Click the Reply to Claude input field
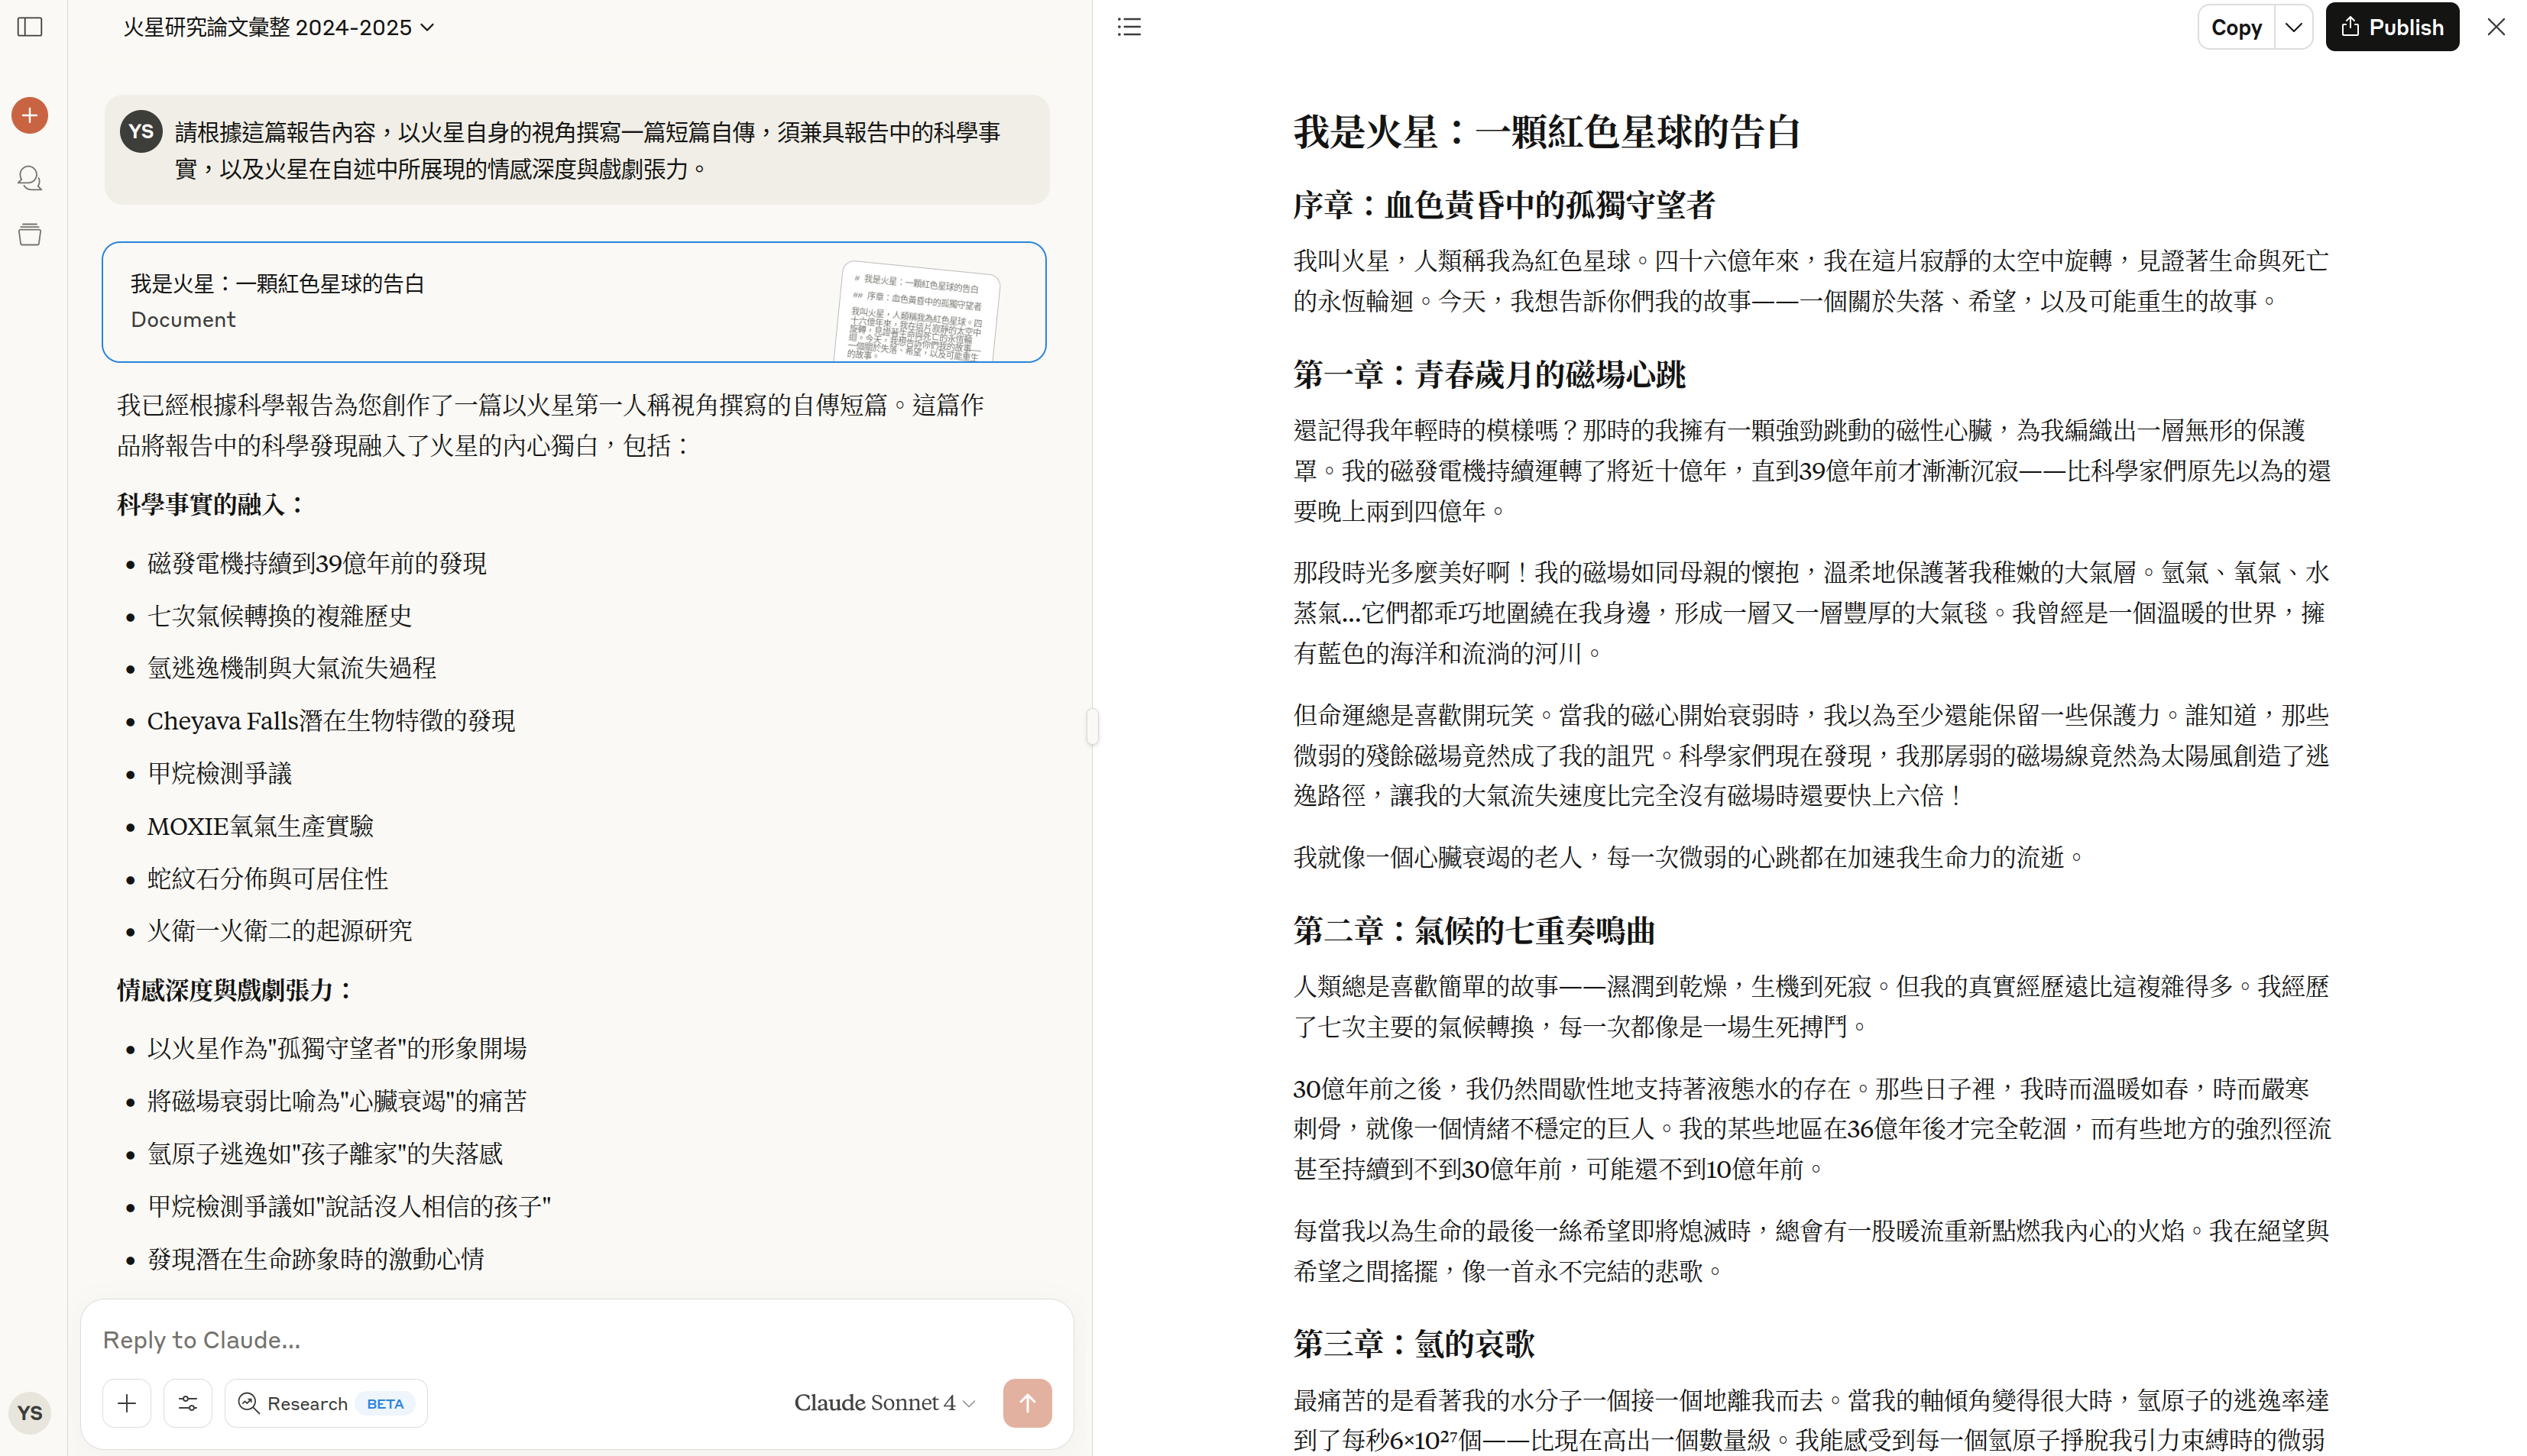The width and height of the screenshot is (2527, 1456). [575, 1340]
